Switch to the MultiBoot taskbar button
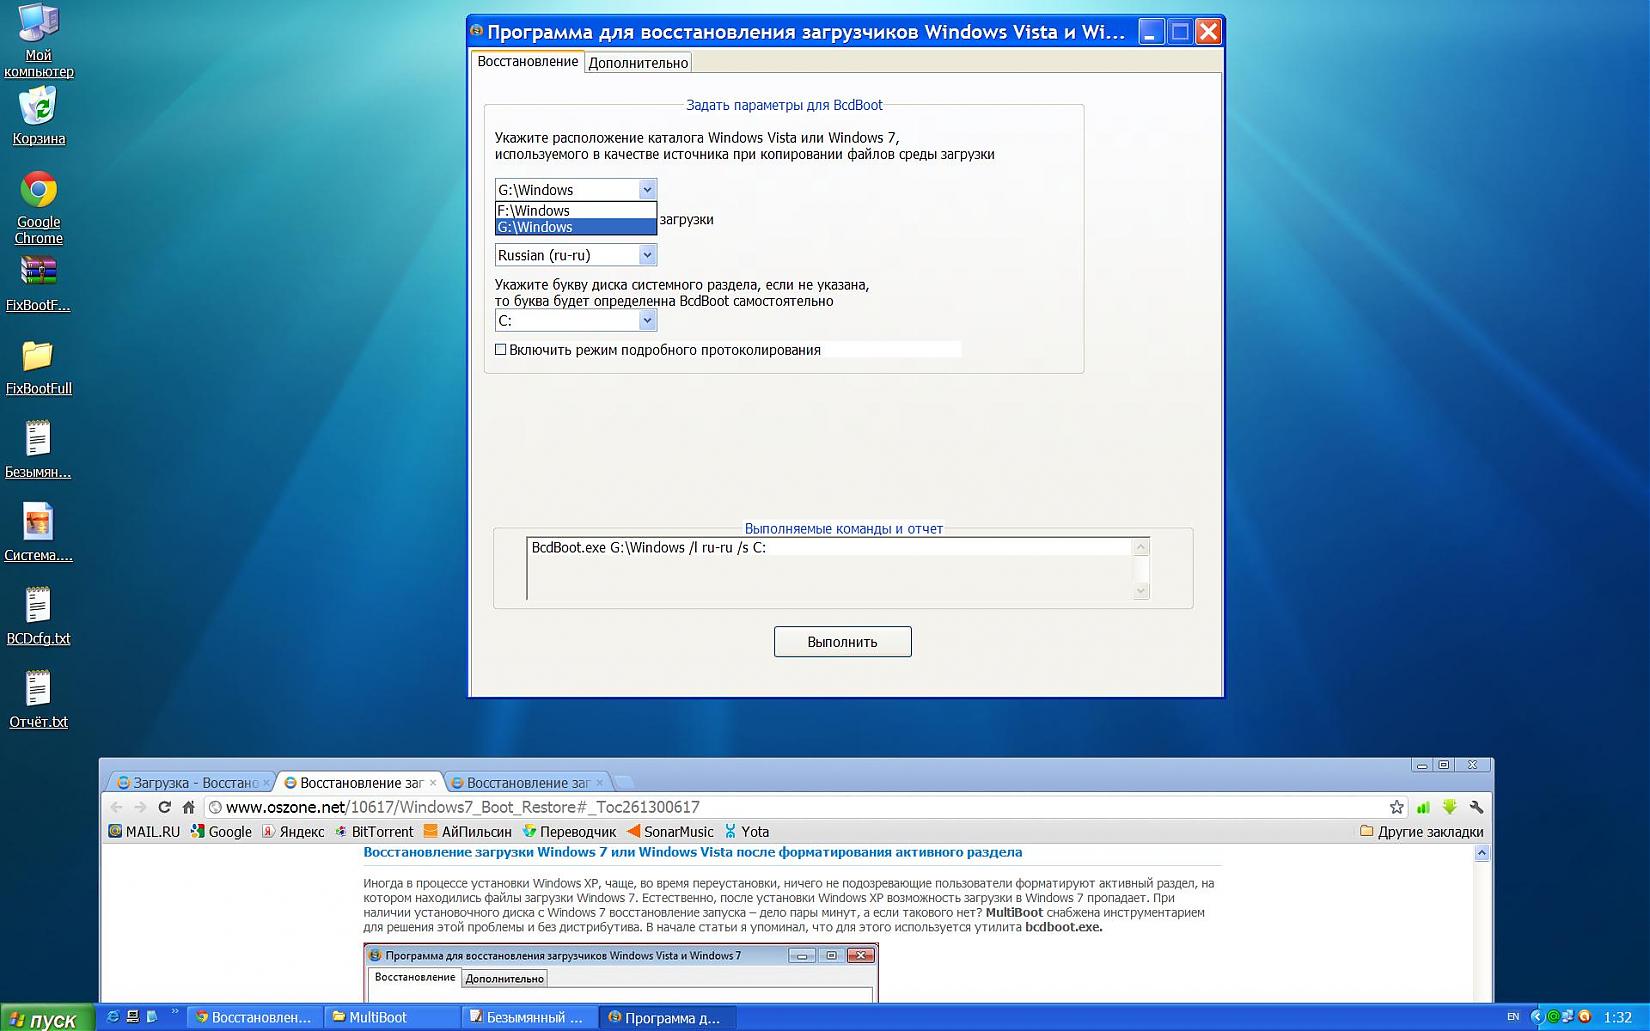1650x1031 pixels. coord(391,1017)
